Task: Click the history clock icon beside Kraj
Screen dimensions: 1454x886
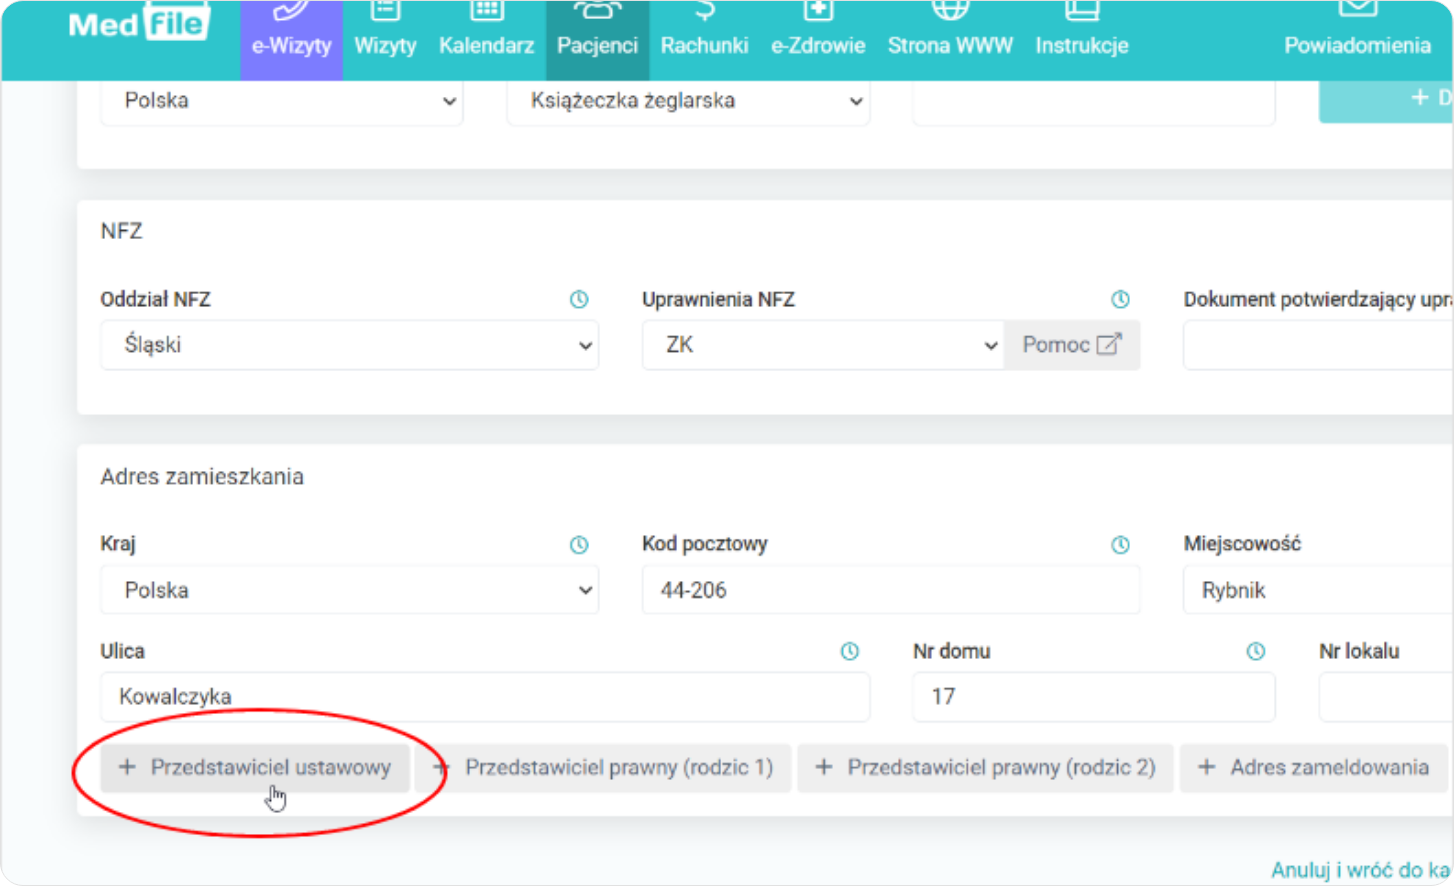Action: click(x=579, y=544)
